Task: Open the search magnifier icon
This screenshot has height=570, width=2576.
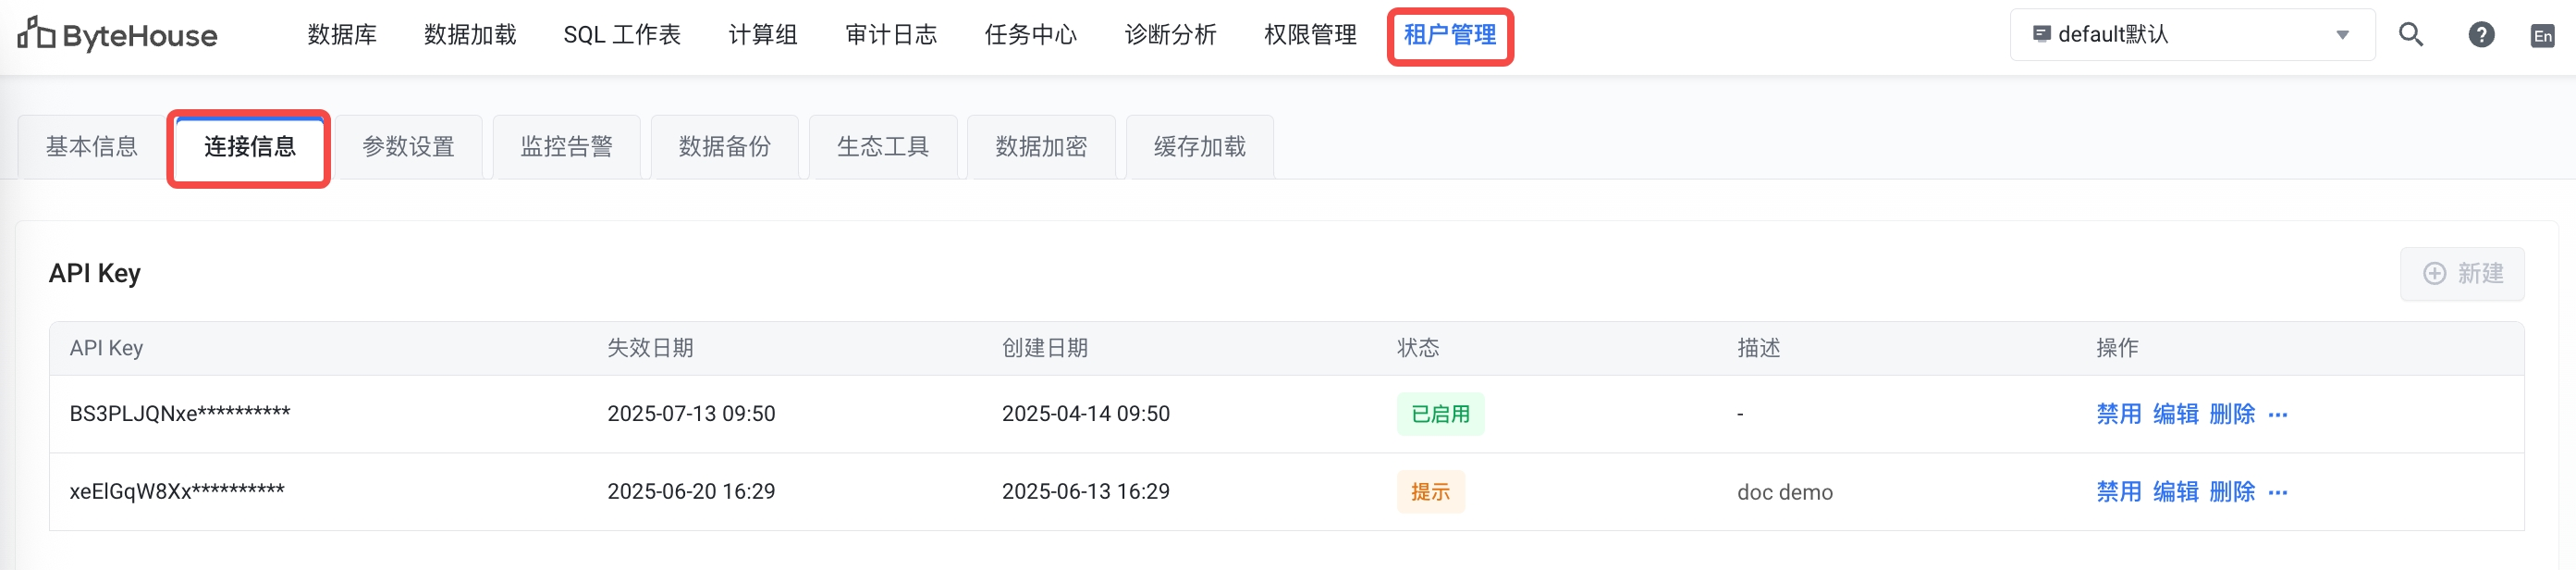Action: [2410, 35]
